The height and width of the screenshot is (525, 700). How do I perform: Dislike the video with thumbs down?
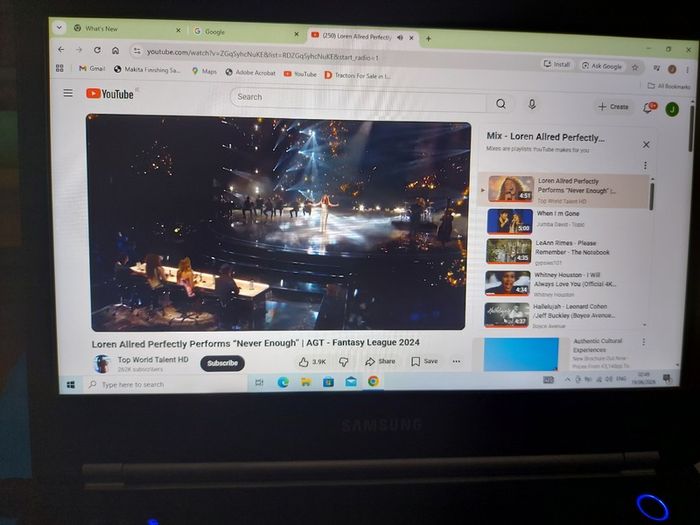(x=343, y=362)
